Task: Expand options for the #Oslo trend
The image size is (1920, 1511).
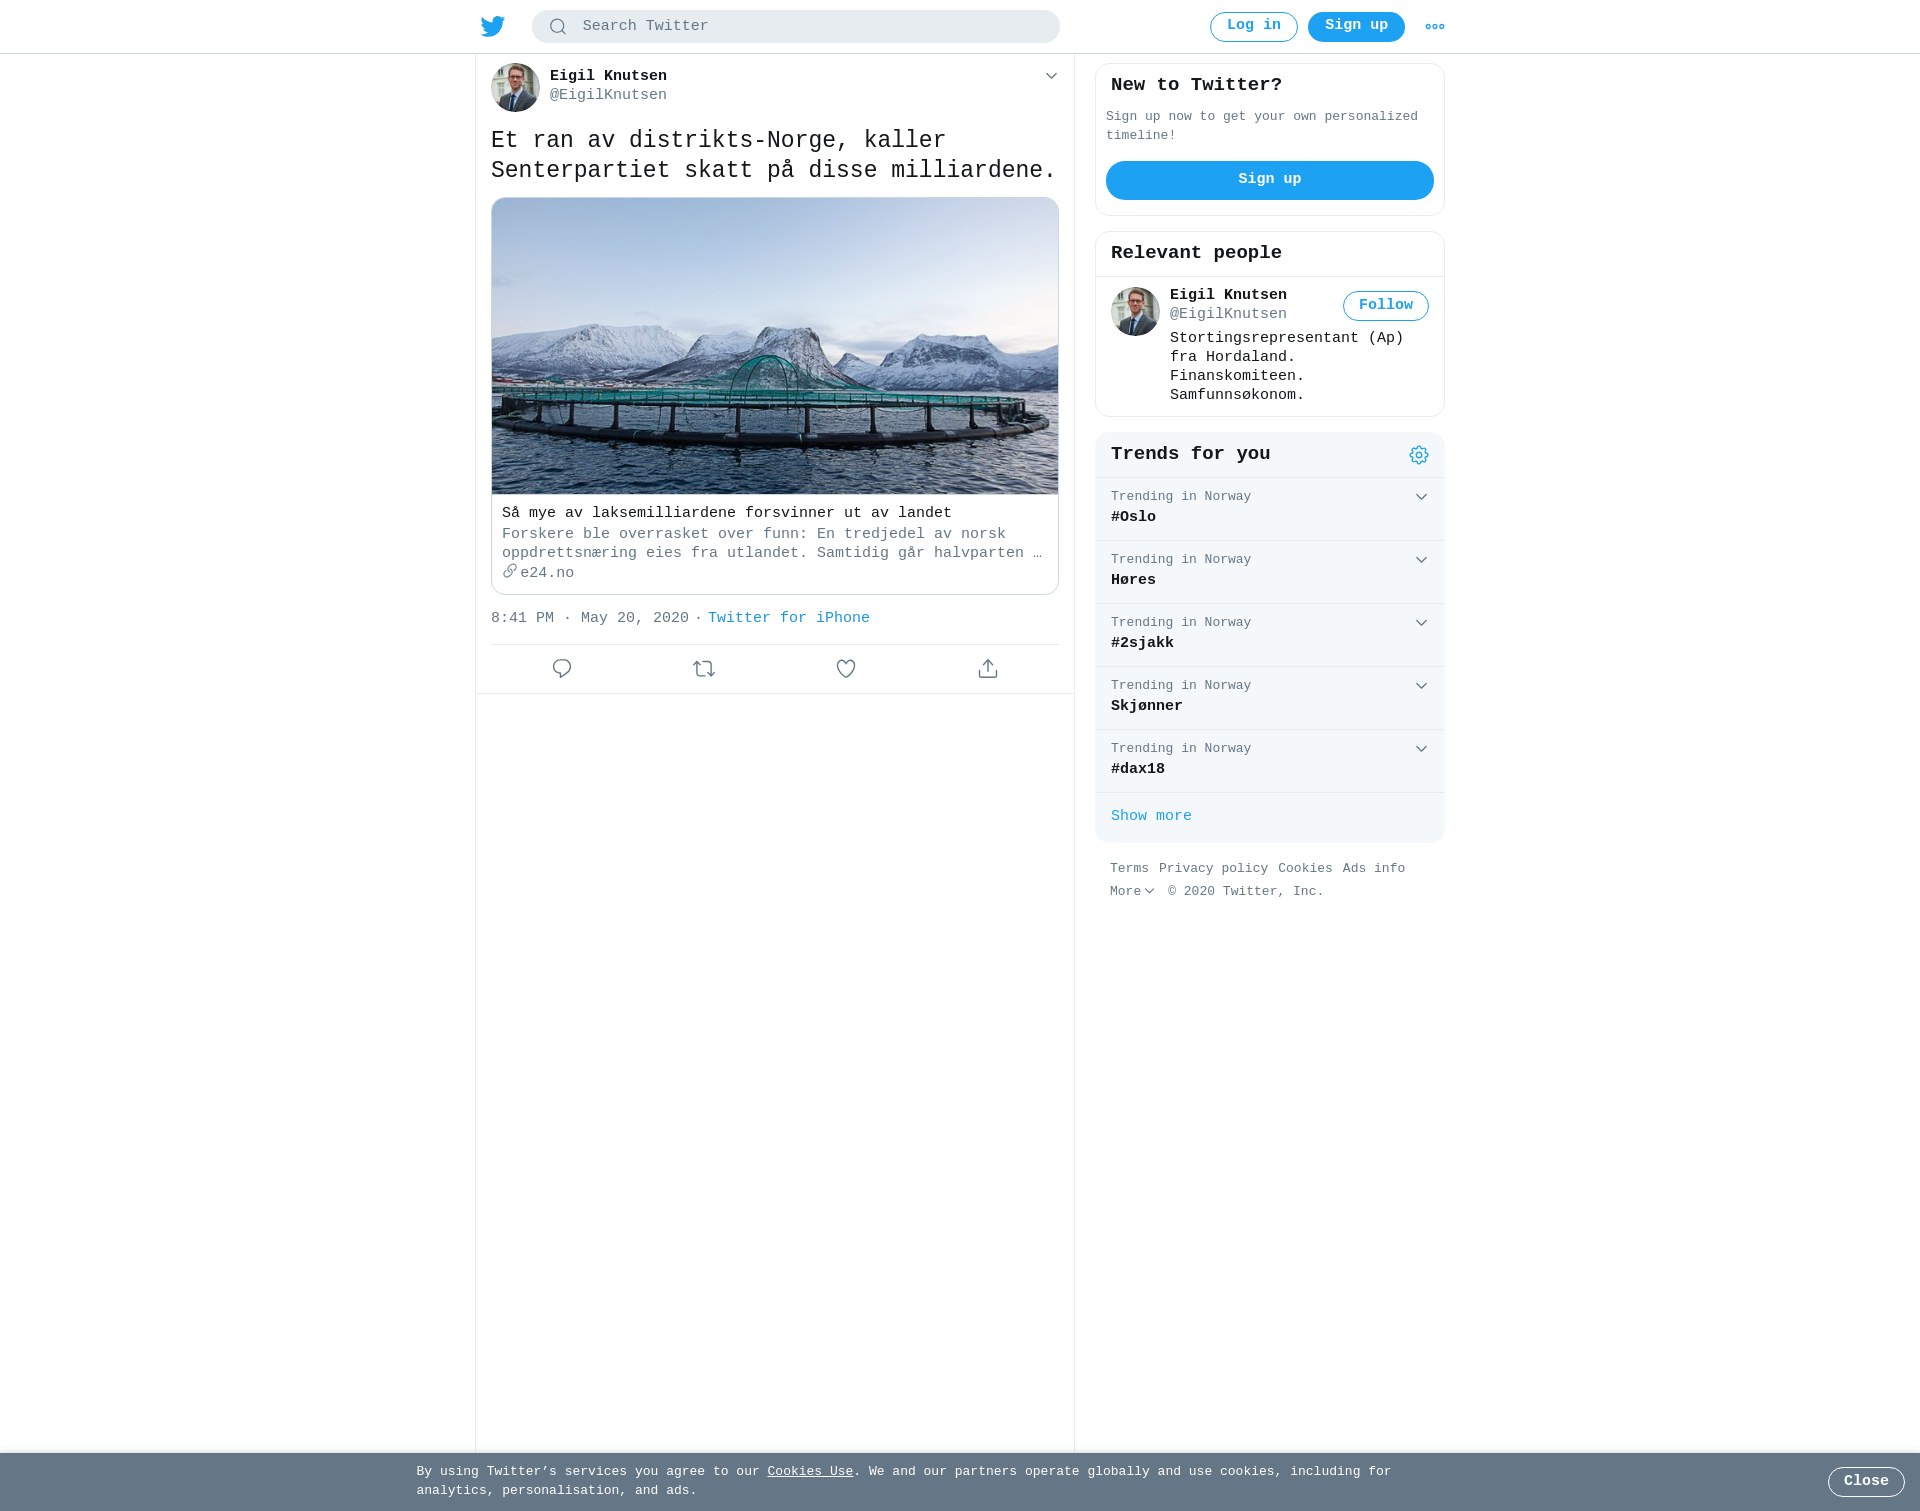Action: (1421, 497)
